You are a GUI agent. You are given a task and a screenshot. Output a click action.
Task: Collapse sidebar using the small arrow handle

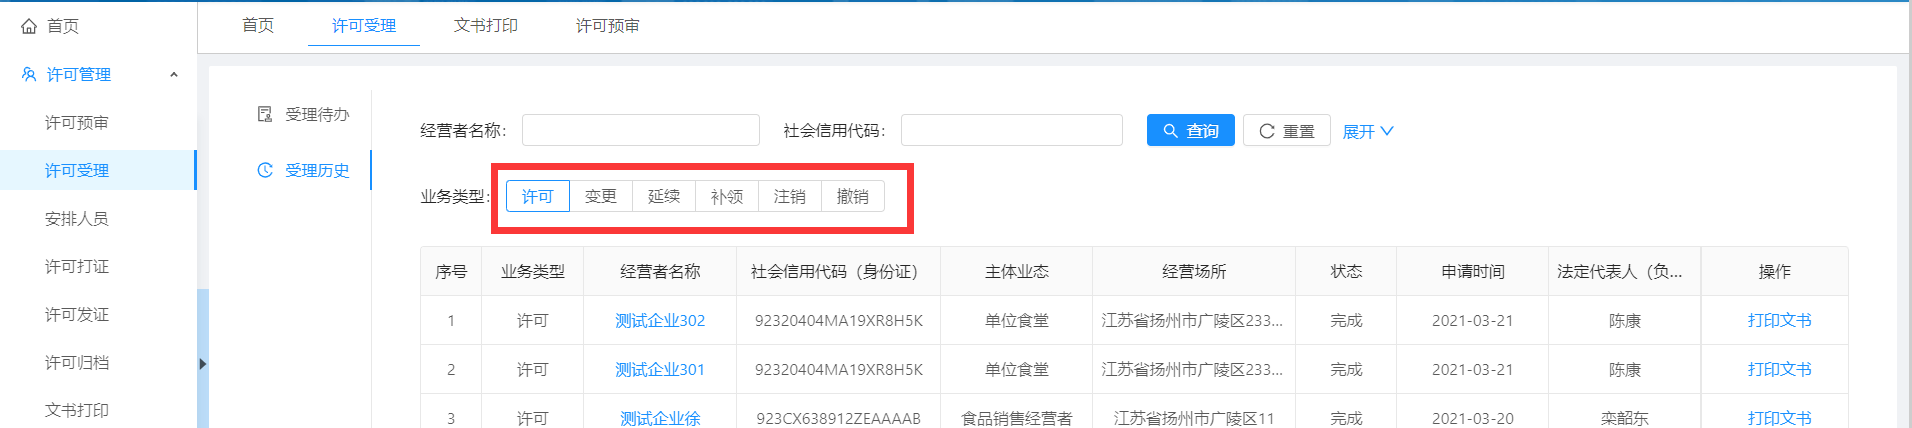coord(202,364)
